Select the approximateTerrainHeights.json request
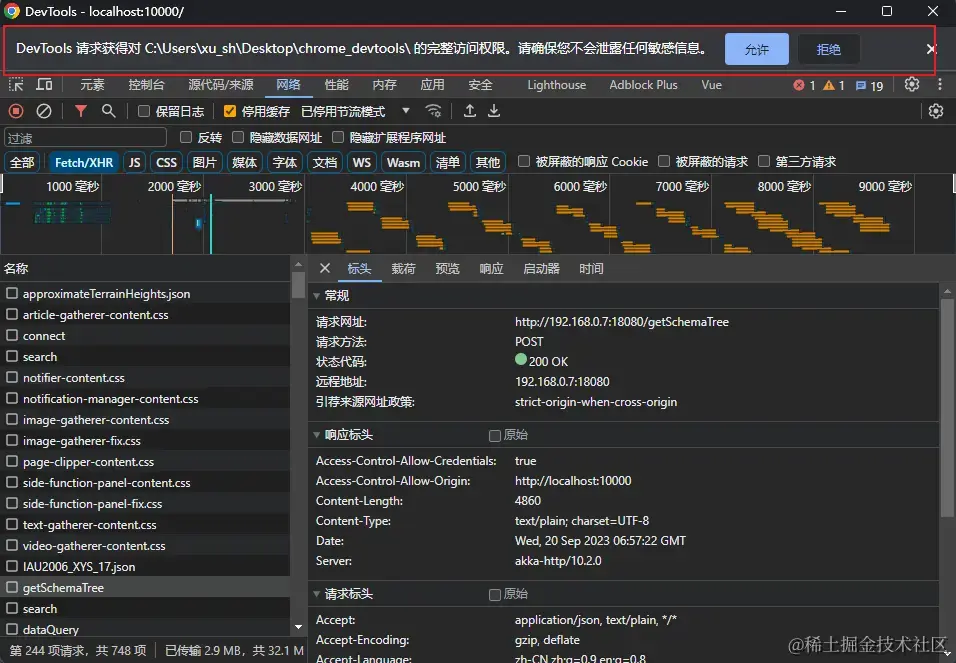956x663 pixels. point(145,293)
